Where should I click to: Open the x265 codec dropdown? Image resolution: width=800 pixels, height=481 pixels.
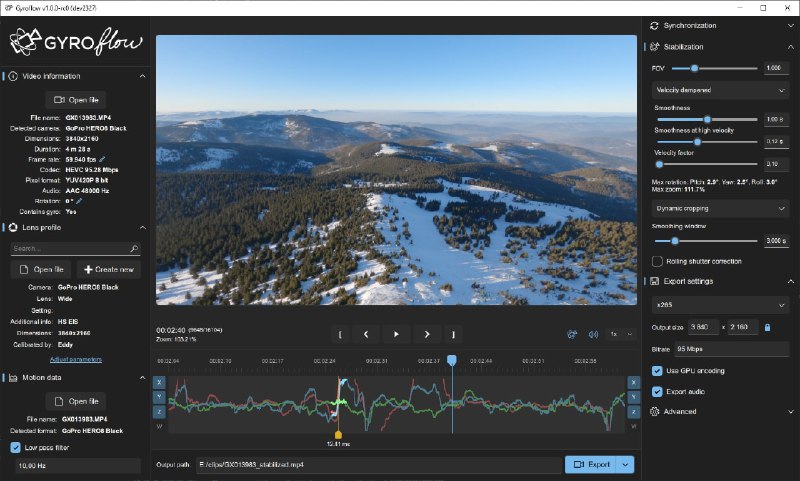coord(719,303)
